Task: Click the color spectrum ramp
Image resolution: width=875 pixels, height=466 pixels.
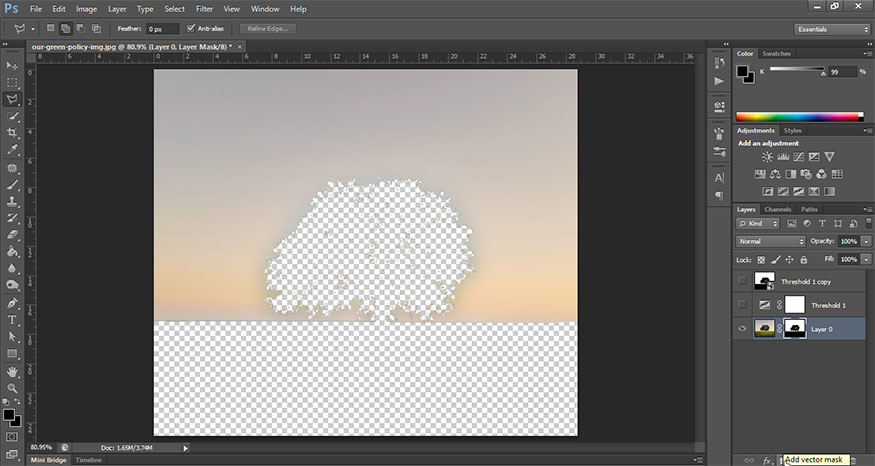Action: [x=797, y=117]
